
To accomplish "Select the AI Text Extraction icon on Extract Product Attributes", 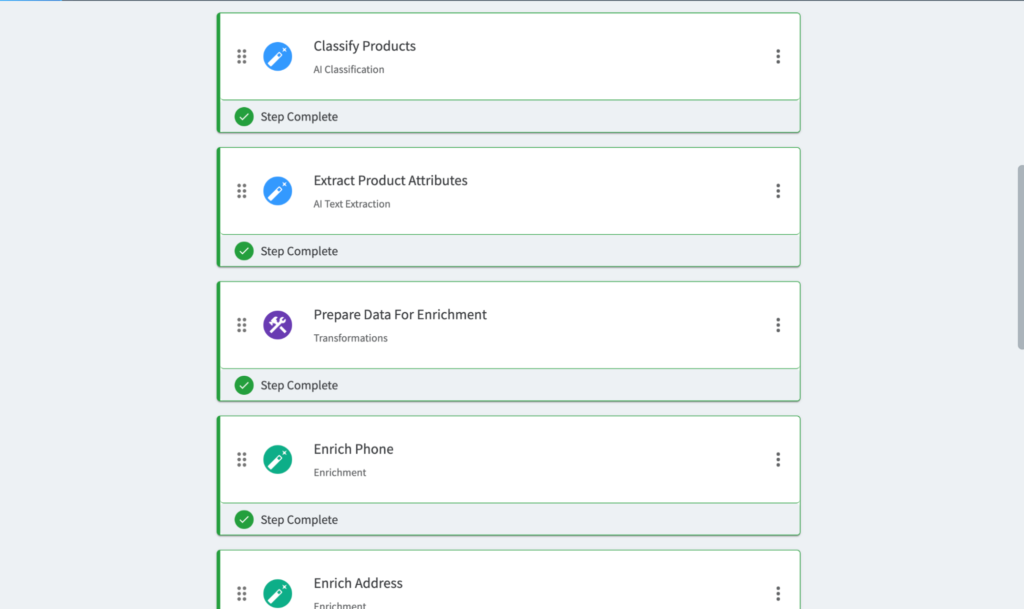I will click(x=277, y=190).
